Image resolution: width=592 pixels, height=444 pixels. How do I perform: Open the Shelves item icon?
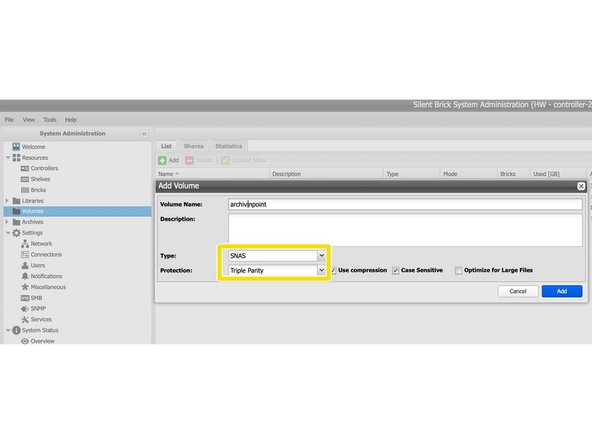coord(25,179)
